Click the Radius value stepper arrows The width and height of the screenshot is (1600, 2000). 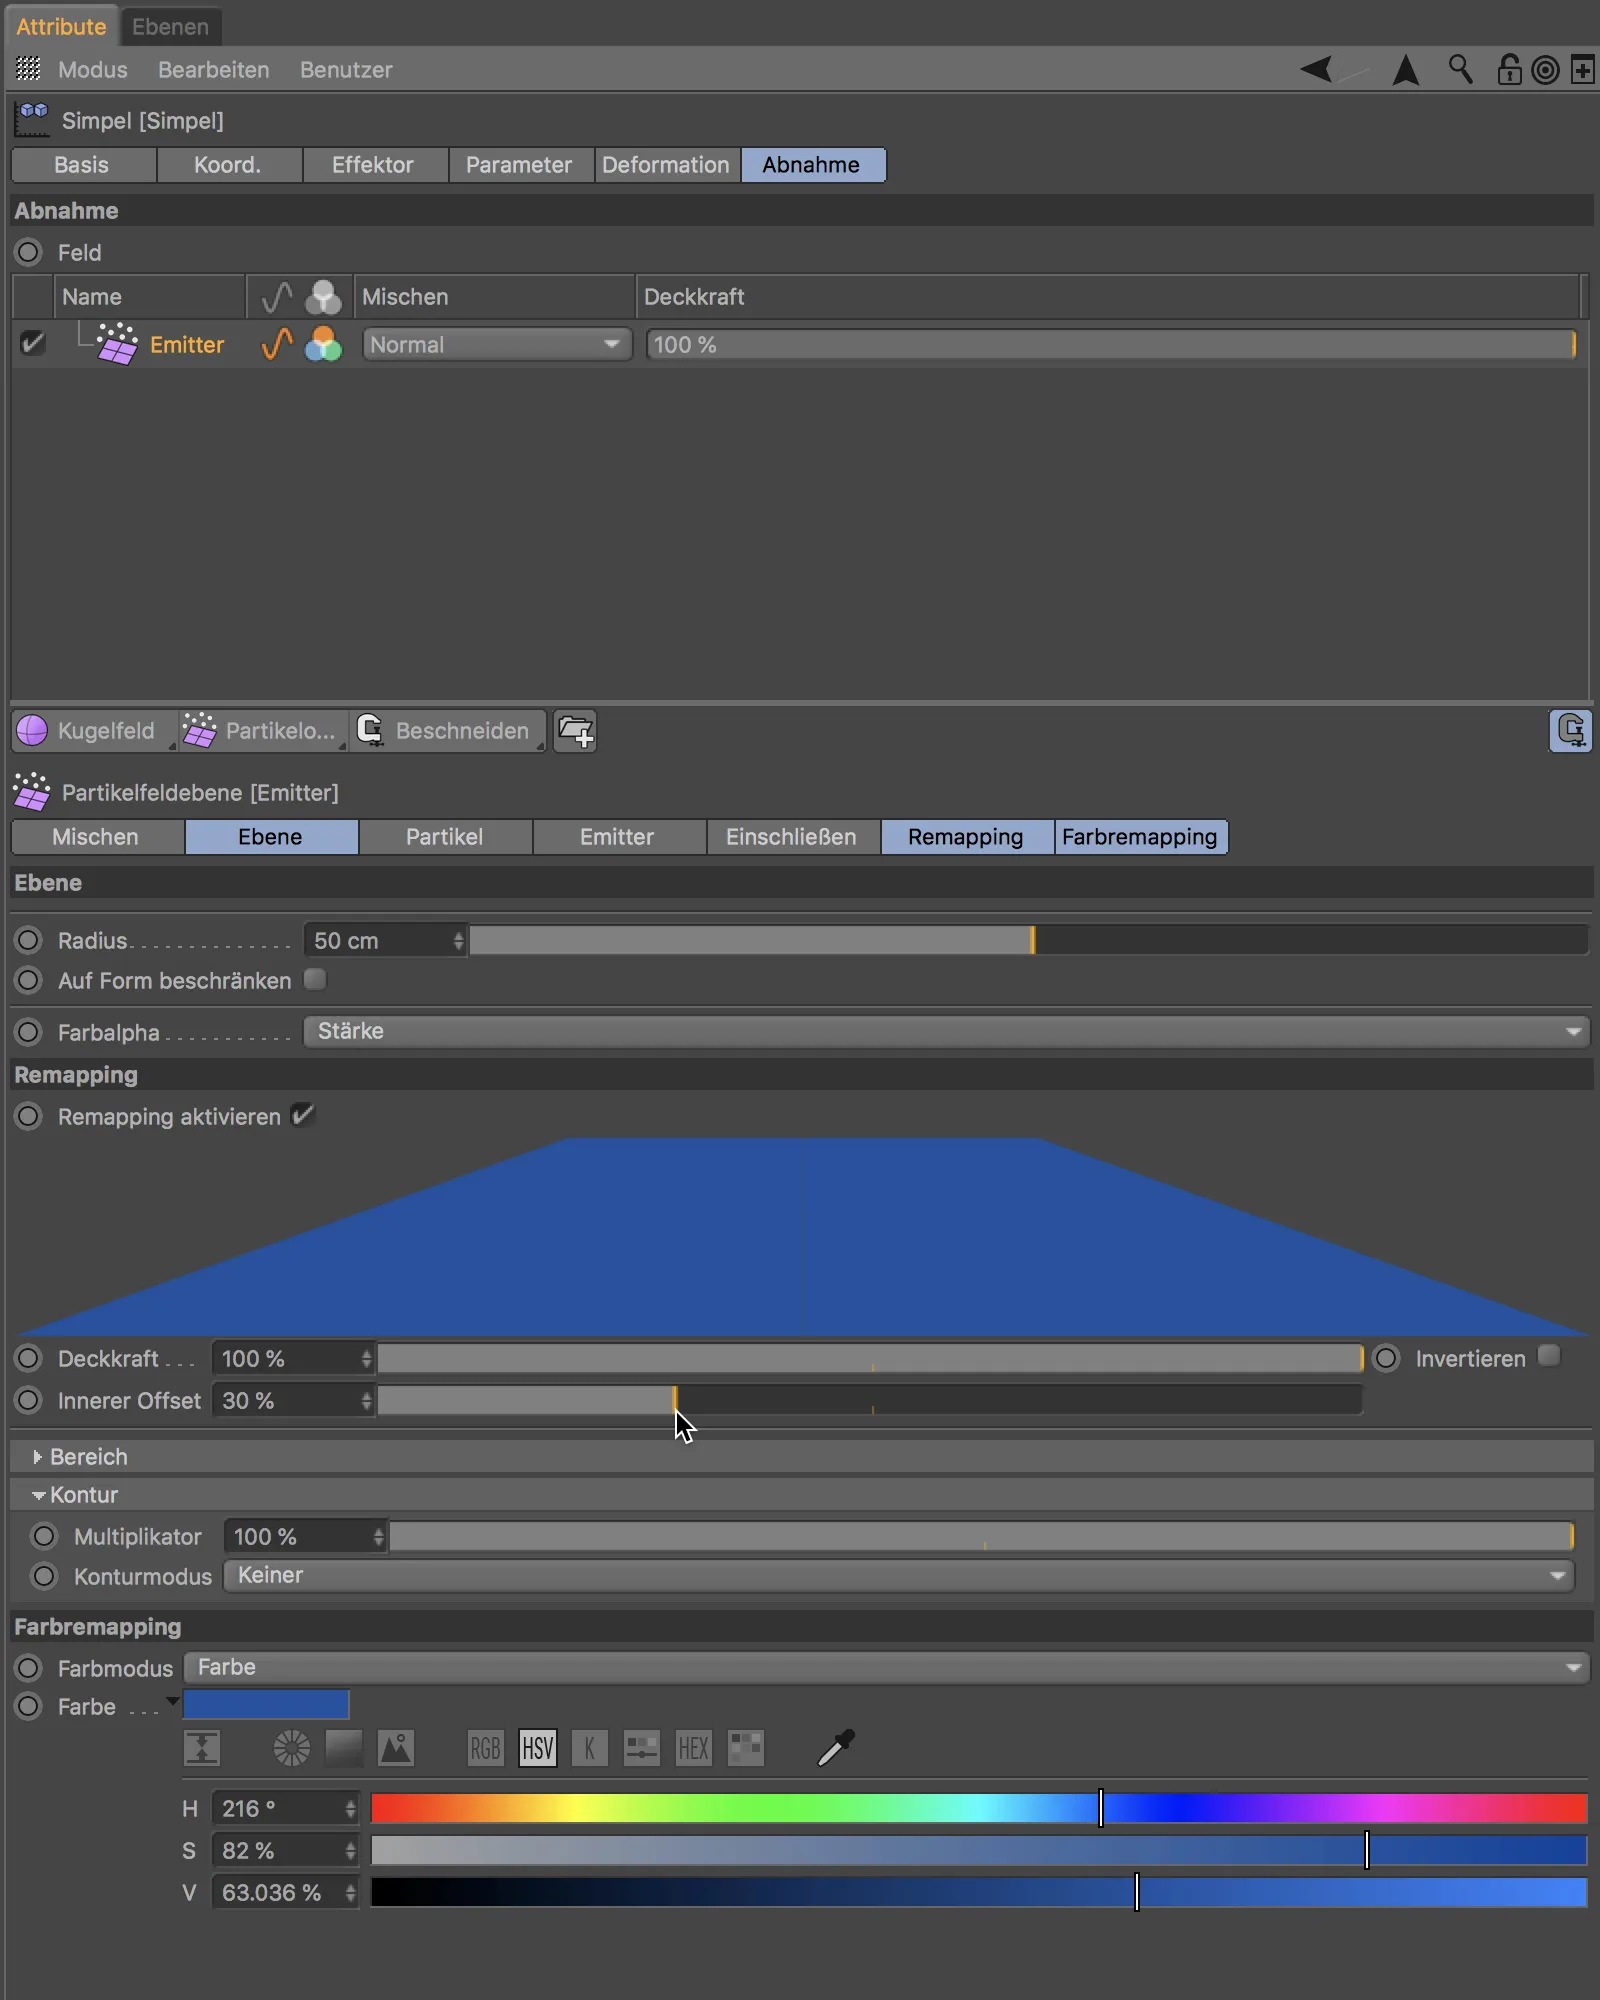coord(458,940)
